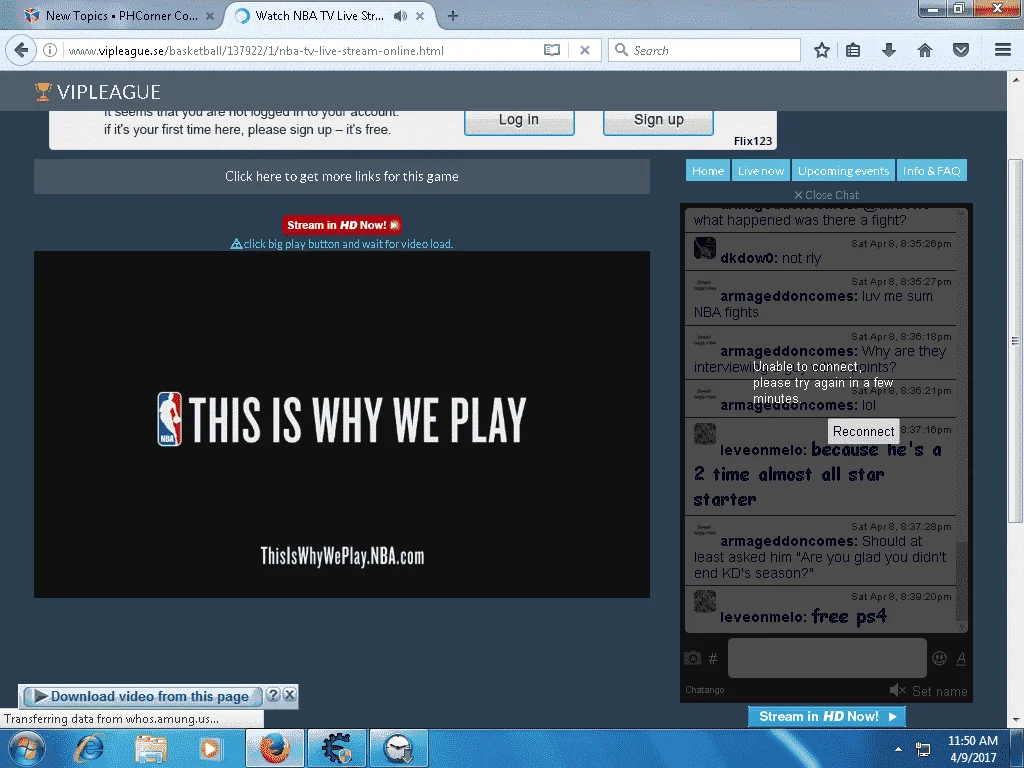Open the Info & FAQ menu item
This screenshot has height=768, width=1024.
tap(931, 170)
